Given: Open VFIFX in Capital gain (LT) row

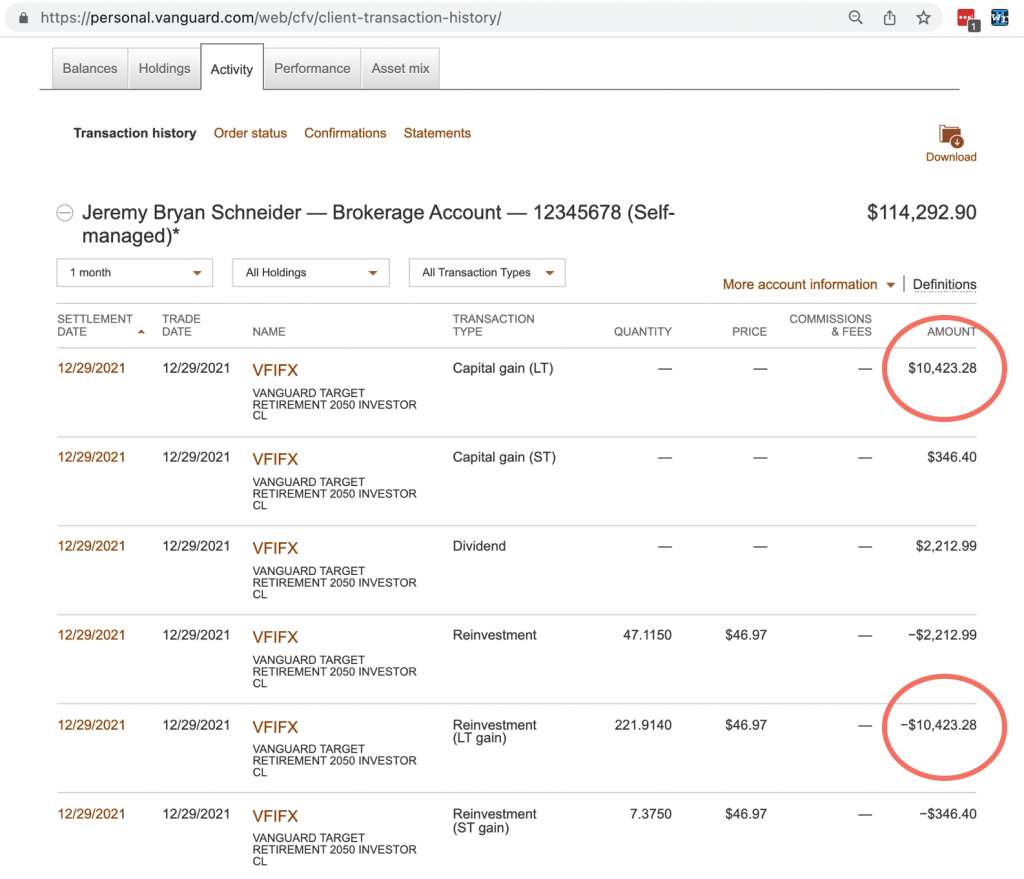Looking at the screenshot, I should (275, 370).
